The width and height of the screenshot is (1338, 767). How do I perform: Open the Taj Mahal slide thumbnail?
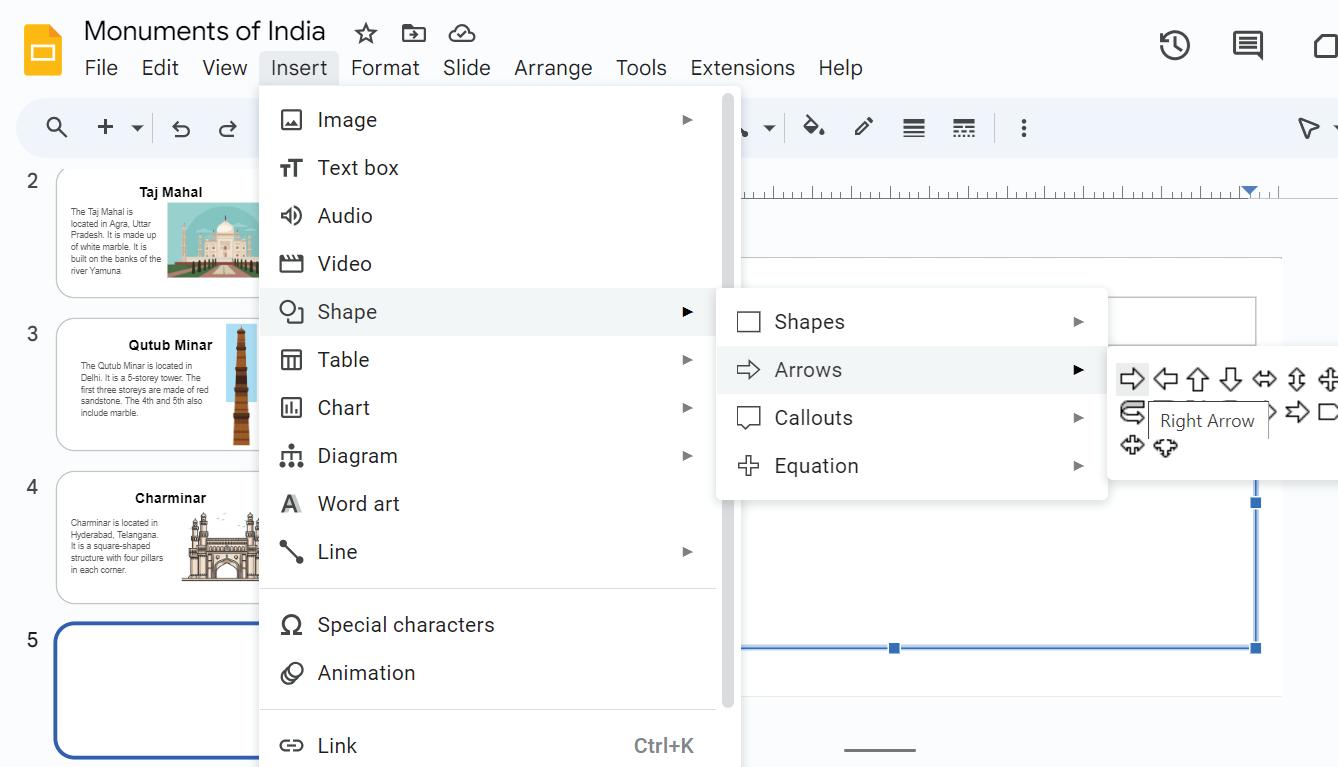click(x=158, y=233)
